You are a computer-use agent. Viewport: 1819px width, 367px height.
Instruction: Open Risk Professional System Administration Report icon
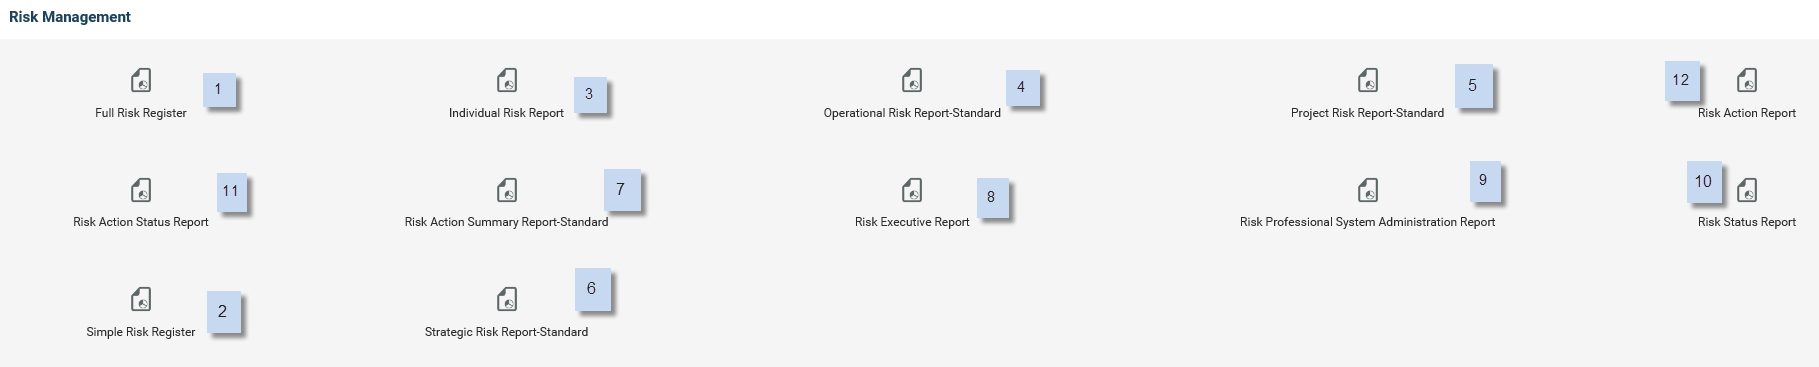pos(1367,190)
